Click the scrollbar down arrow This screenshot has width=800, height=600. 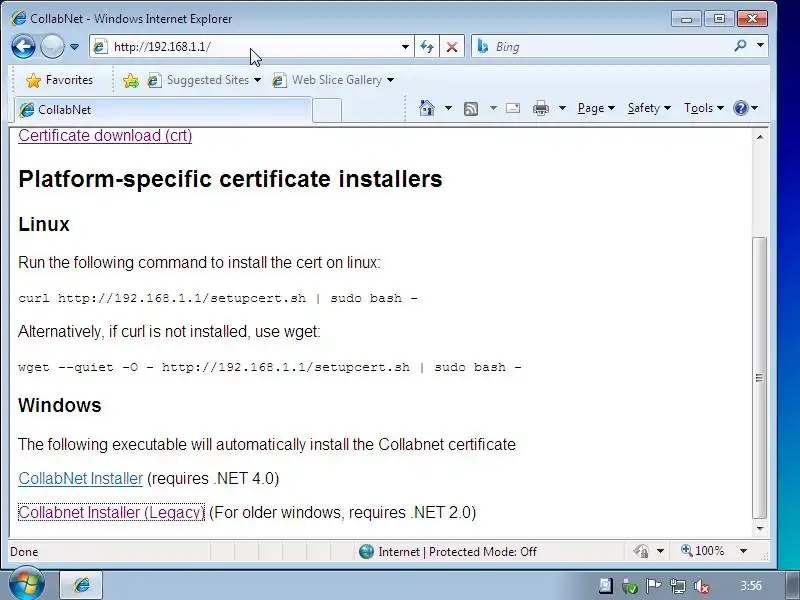tap(760, 529)
